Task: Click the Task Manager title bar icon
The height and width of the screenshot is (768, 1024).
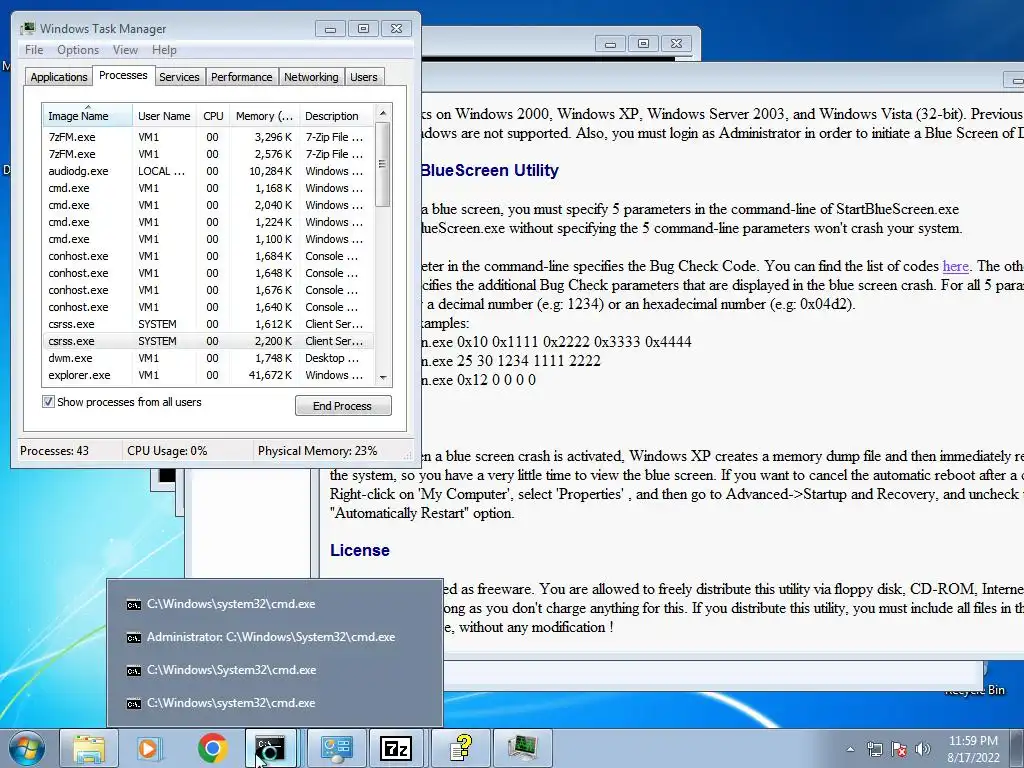Action: pyautogui.click(x=27, y=29)
